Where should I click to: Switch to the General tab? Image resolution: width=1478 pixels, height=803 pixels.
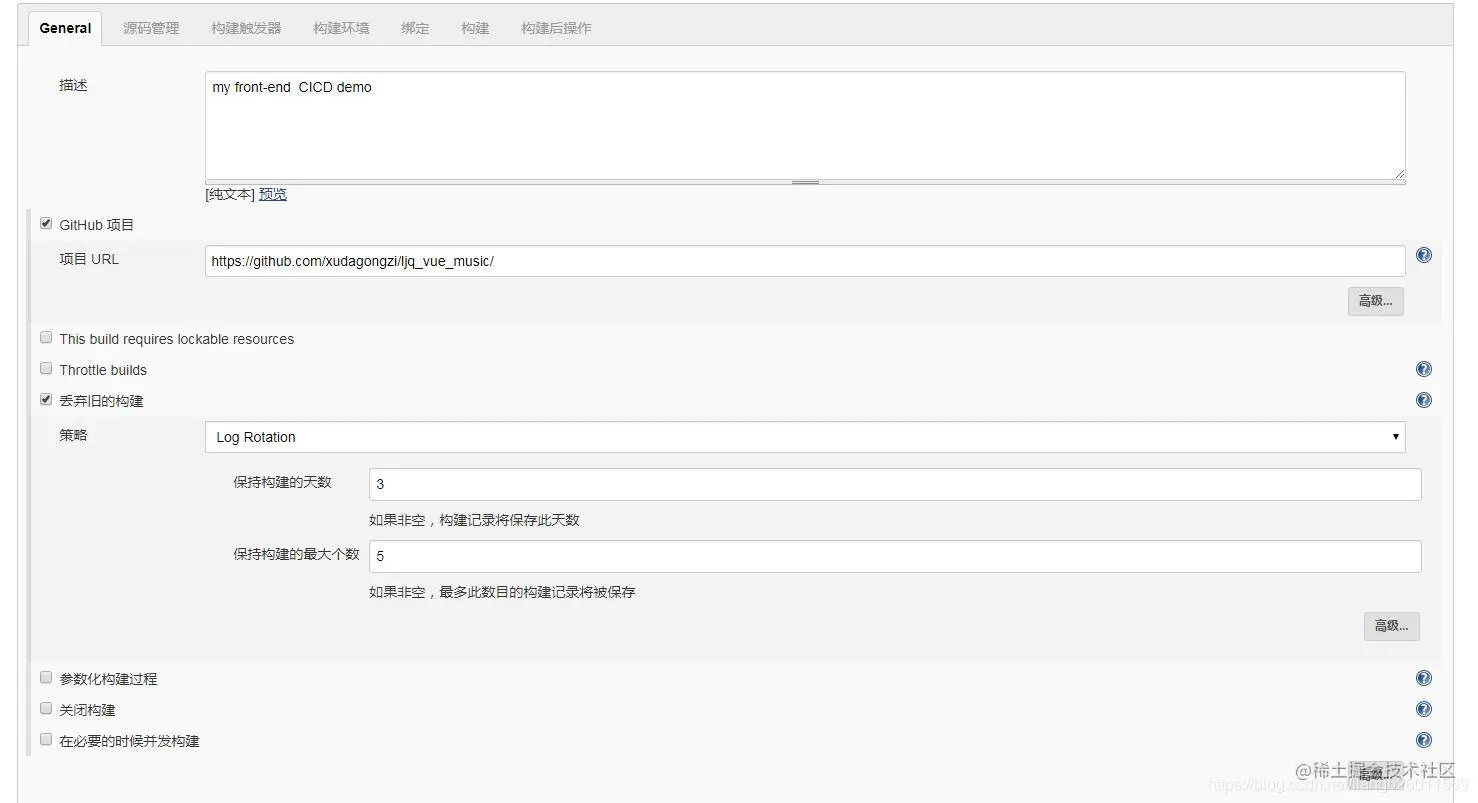click(65, 28)
